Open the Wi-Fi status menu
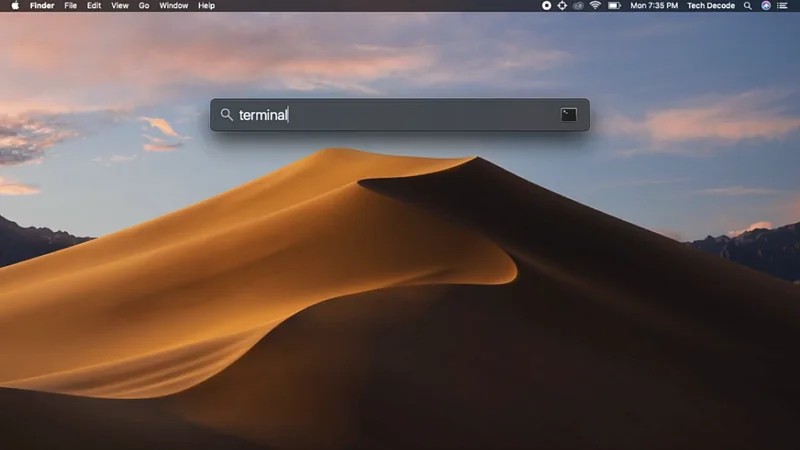The height and width of the screenshot is (450, 800). [x=595, y=6]
